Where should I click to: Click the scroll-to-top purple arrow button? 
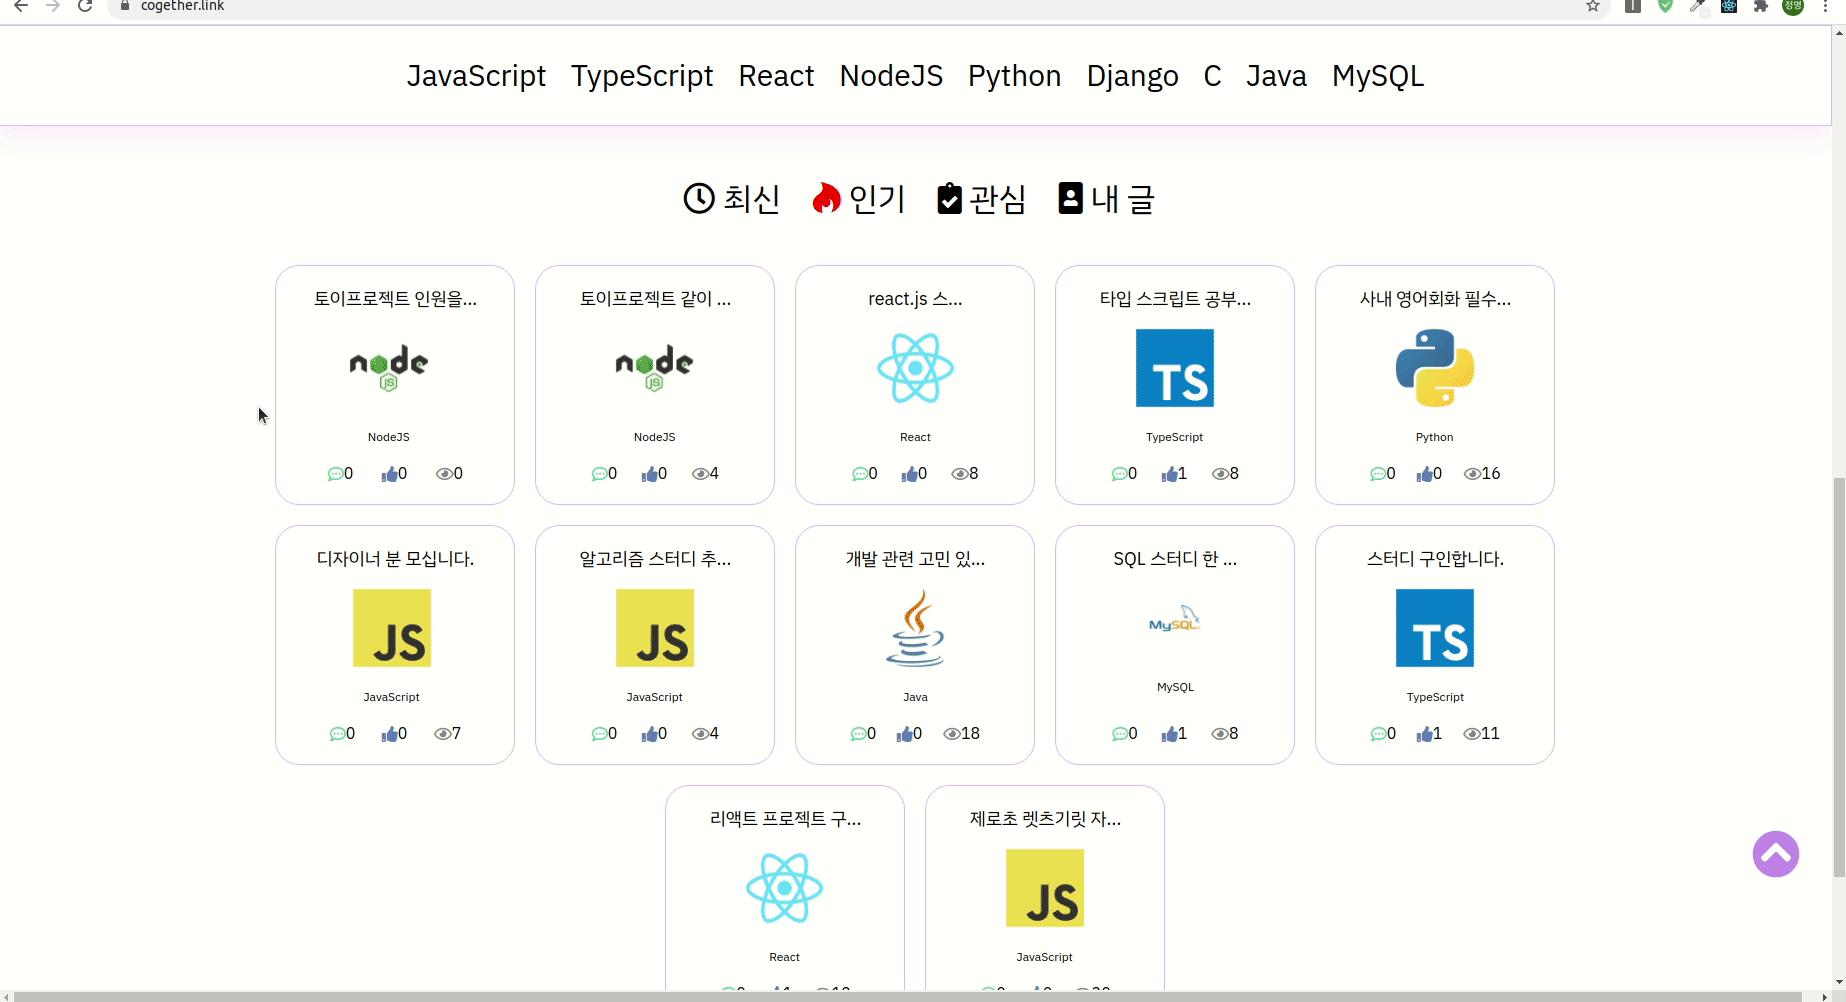(x=1776, y=854)
